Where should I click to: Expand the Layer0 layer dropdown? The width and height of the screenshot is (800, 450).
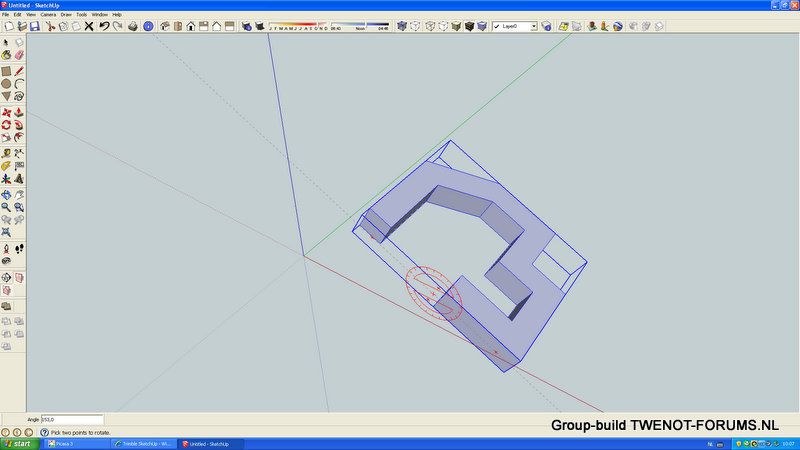(534, 27)
